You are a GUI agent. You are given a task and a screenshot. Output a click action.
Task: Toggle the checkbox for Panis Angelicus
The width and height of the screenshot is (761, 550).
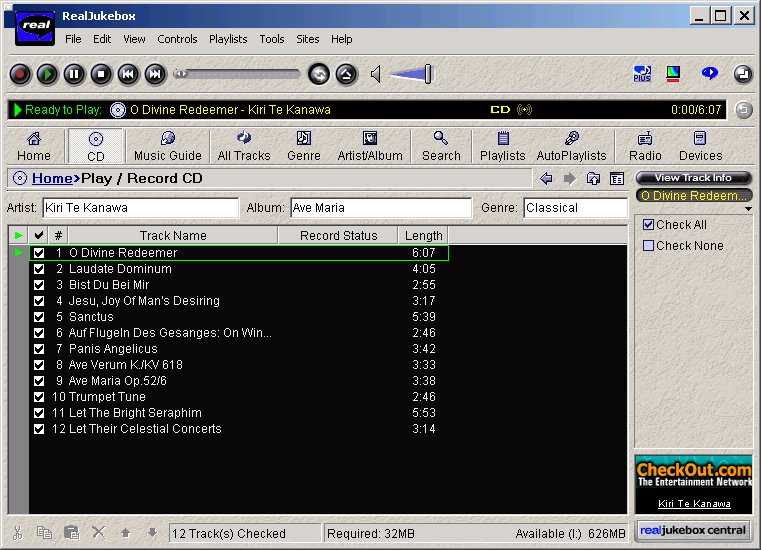[x=39, y=349]
